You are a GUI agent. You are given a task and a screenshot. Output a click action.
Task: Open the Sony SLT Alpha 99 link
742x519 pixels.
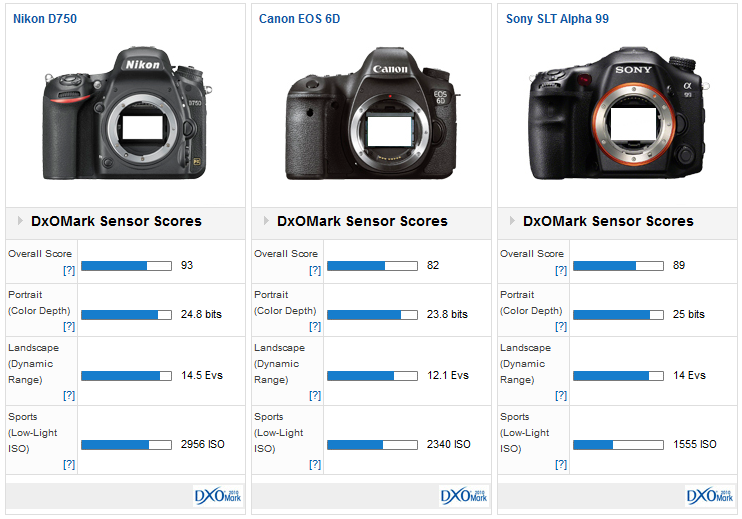pos(557,19)
